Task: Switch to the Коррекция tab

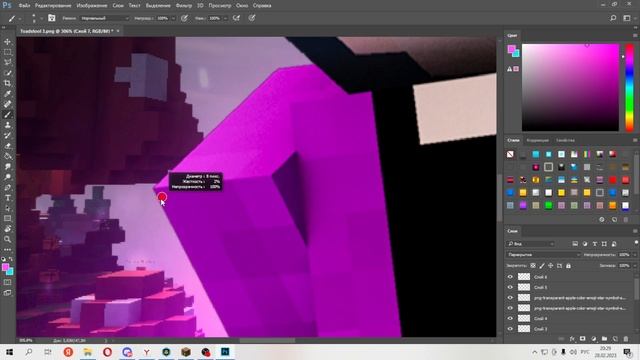Action: coord(538,140)
